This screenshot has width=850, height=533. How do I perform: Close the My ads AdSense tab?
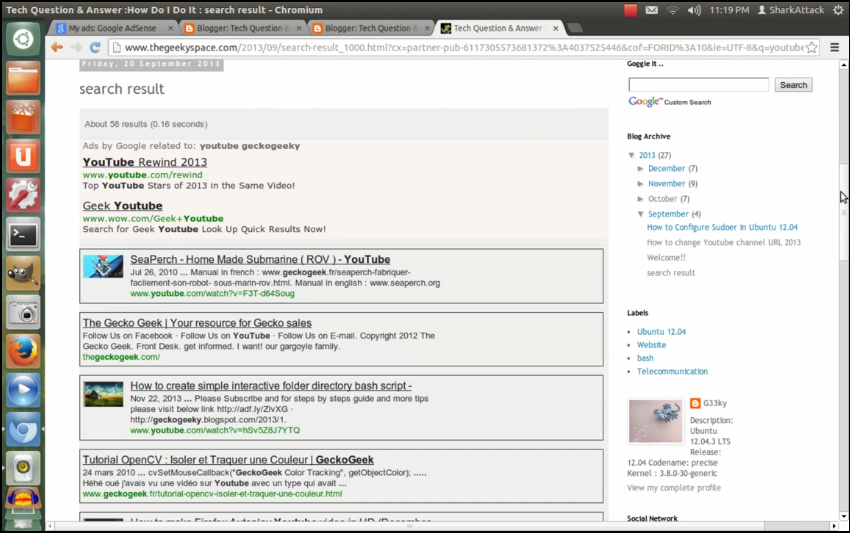(171, 28)
